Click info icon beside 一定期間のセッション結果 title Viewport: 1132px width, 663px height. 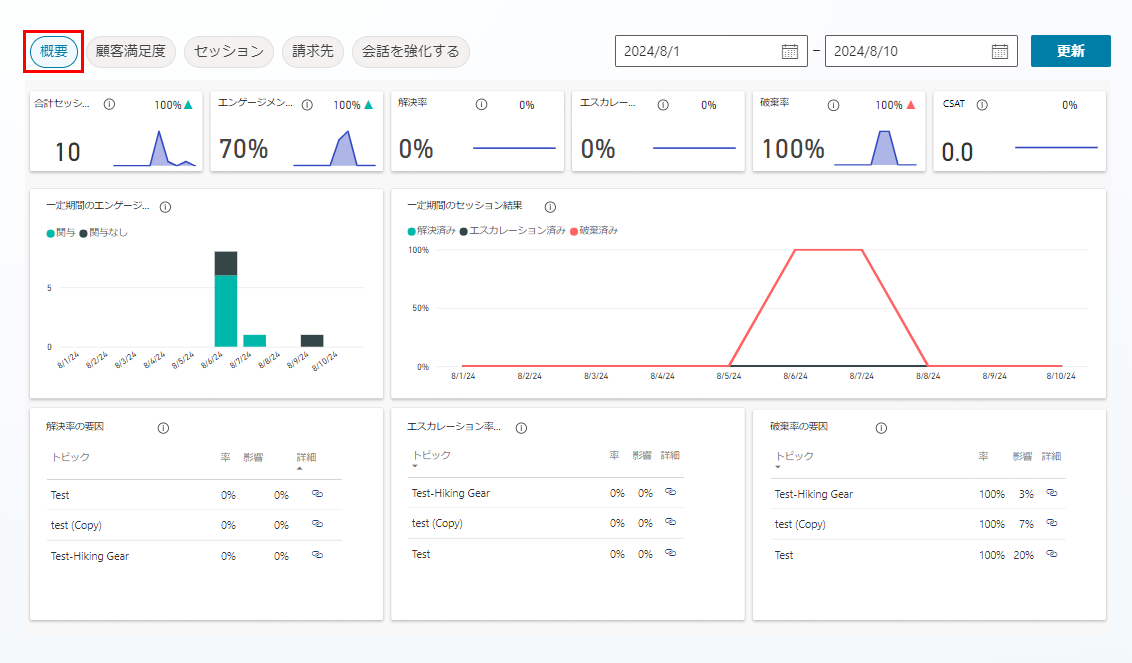click(550, 207)
